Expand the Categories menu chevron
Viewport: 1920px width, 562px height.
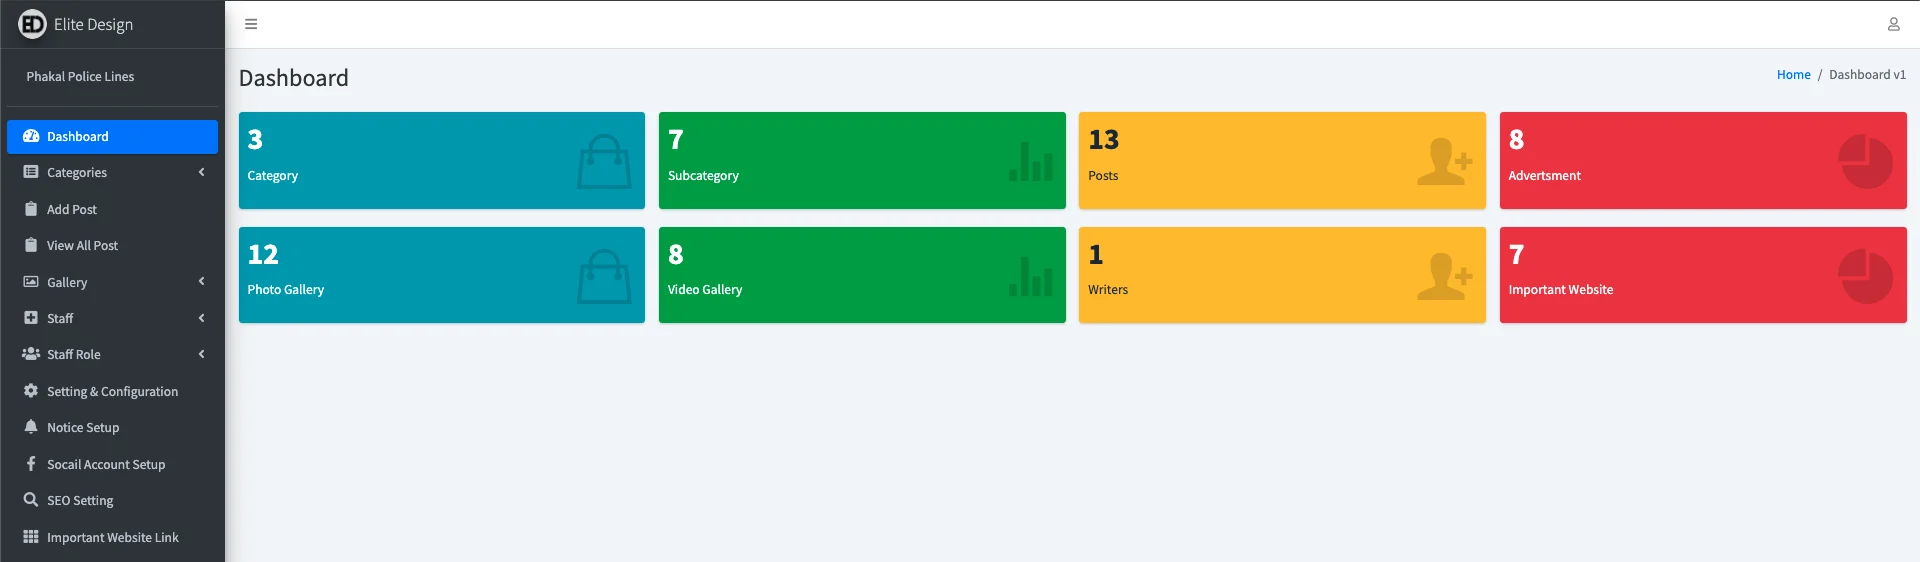pos(202,172)
